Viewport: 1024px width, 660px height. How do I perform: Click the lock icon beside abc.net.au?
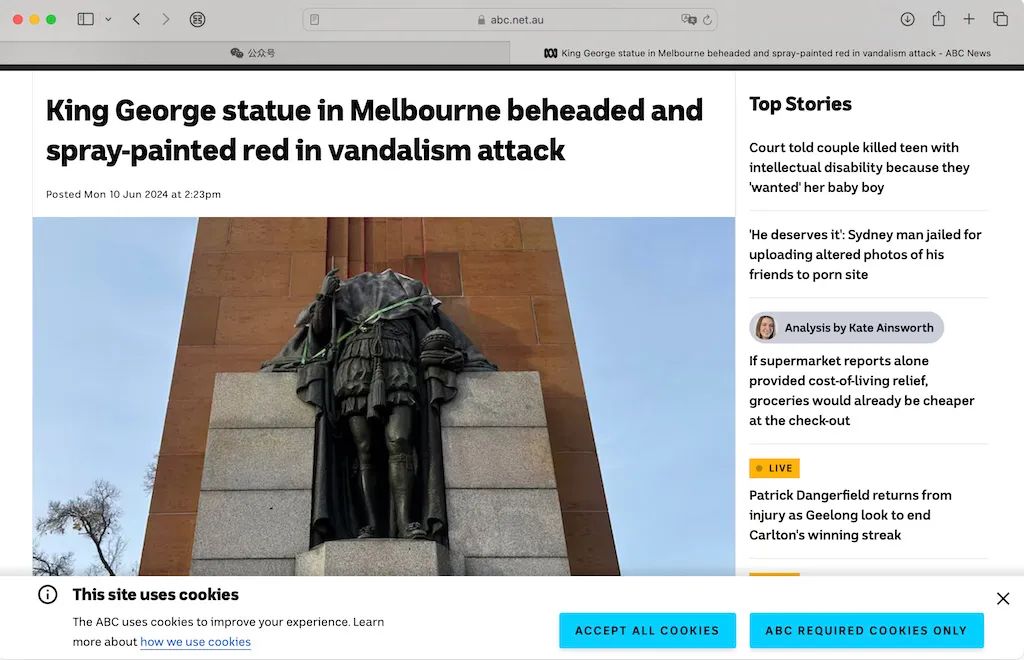[481, 20]
